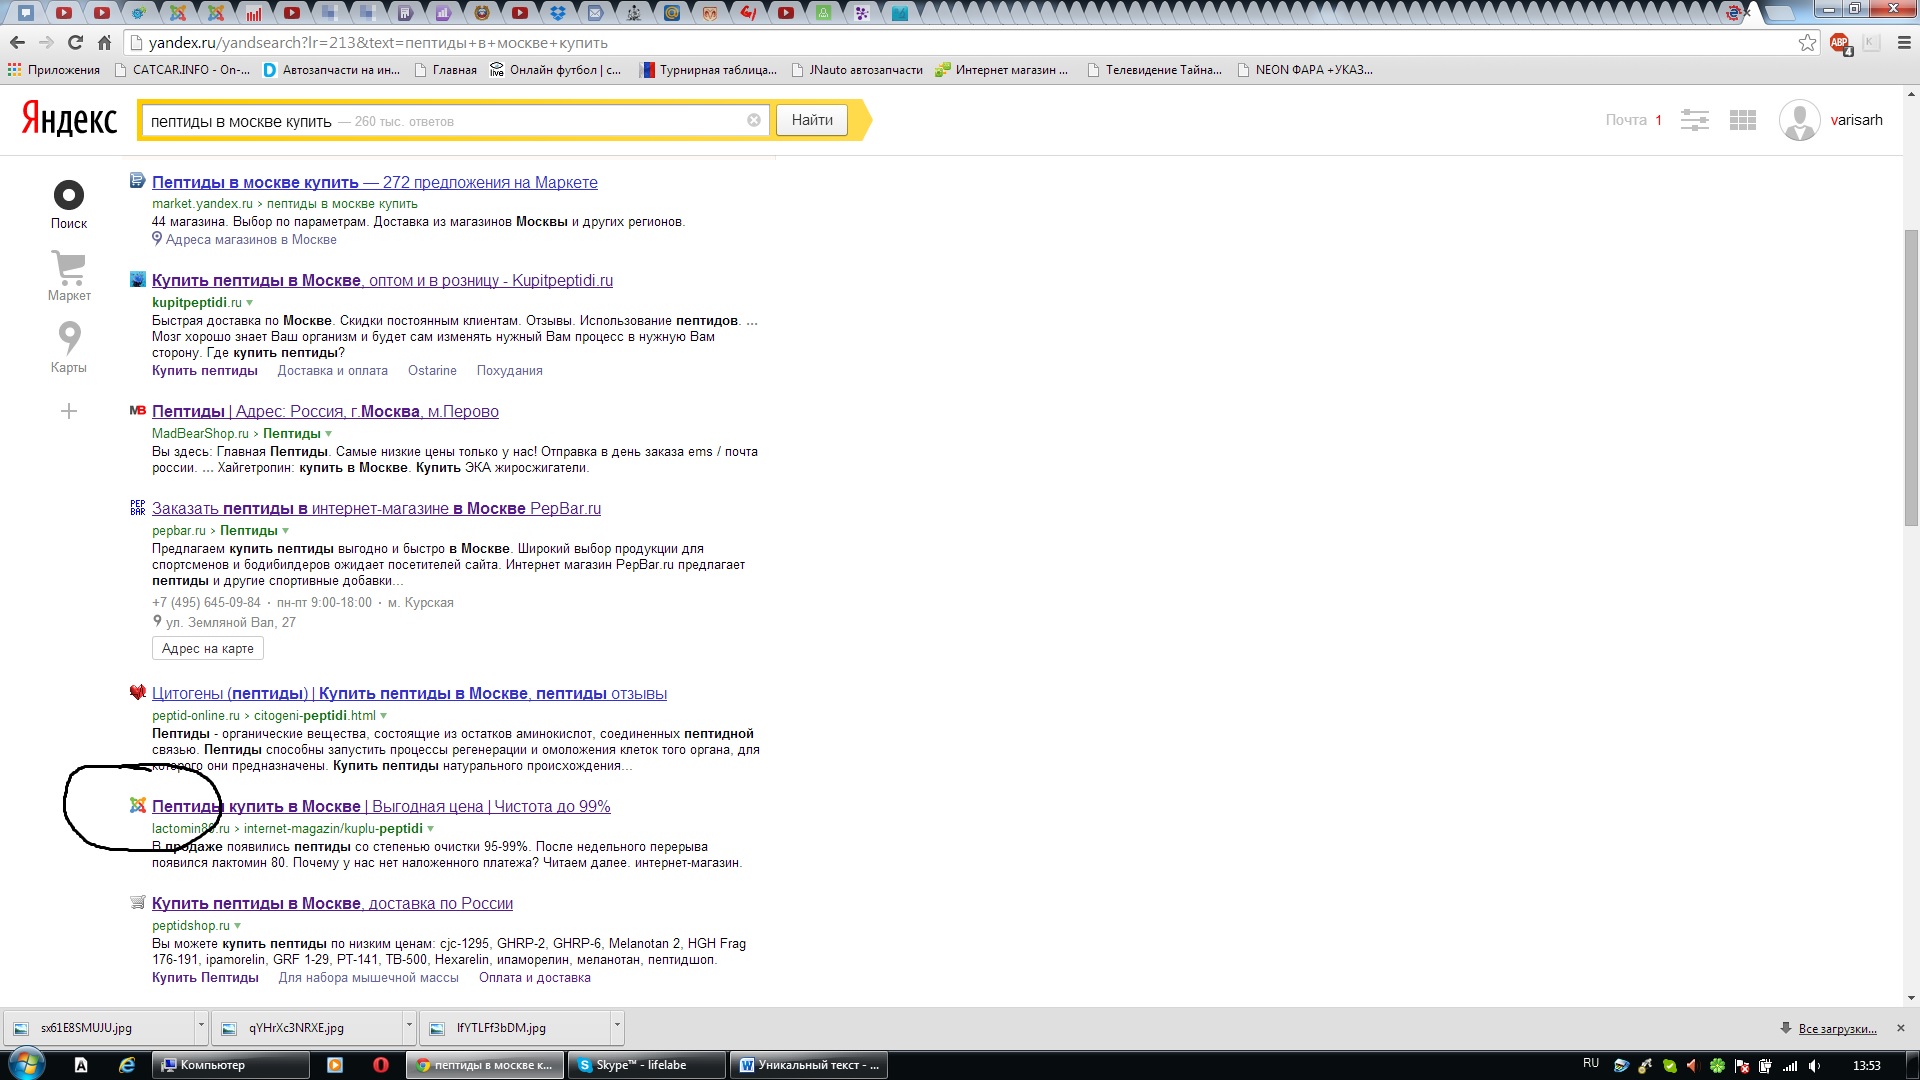
Task: Switch to the Skype taskbar window
Action: point(646,1065)
